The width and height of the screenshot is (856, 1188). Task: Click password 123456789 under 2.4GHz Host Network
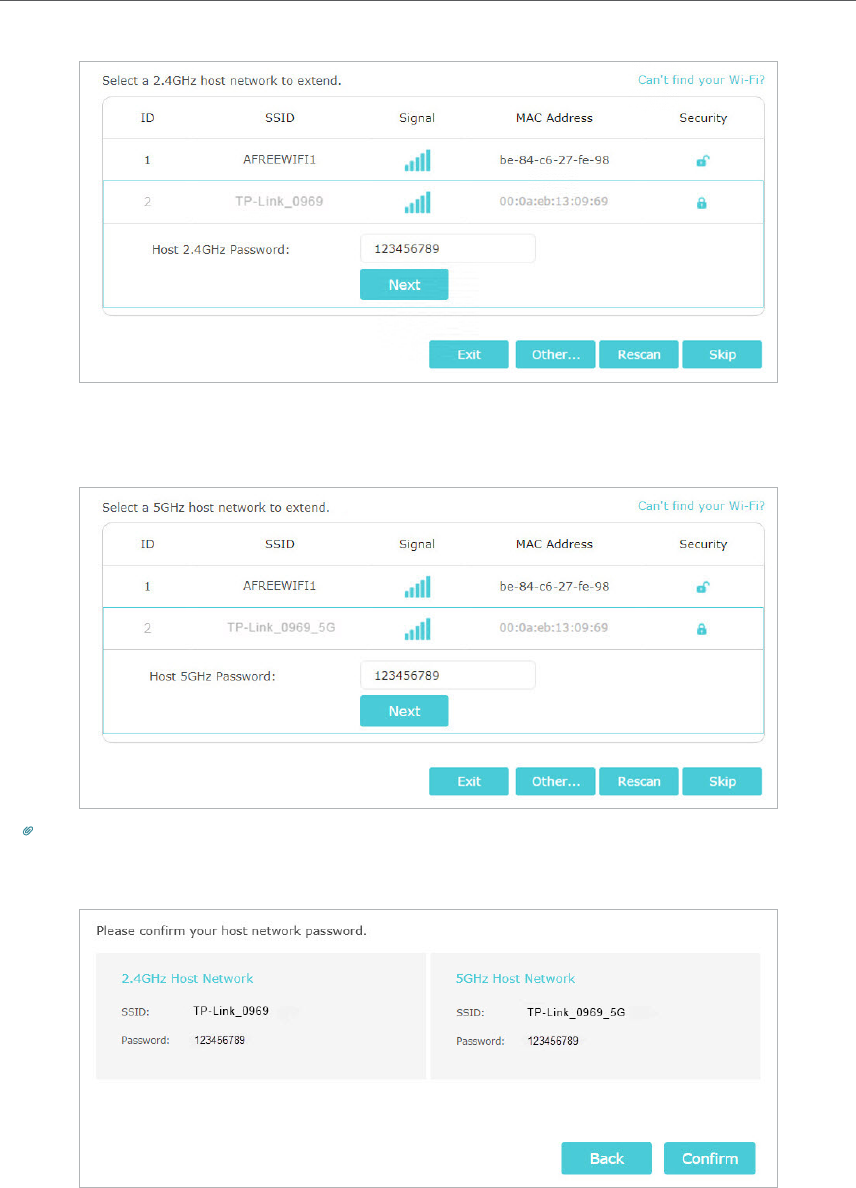220,1040
